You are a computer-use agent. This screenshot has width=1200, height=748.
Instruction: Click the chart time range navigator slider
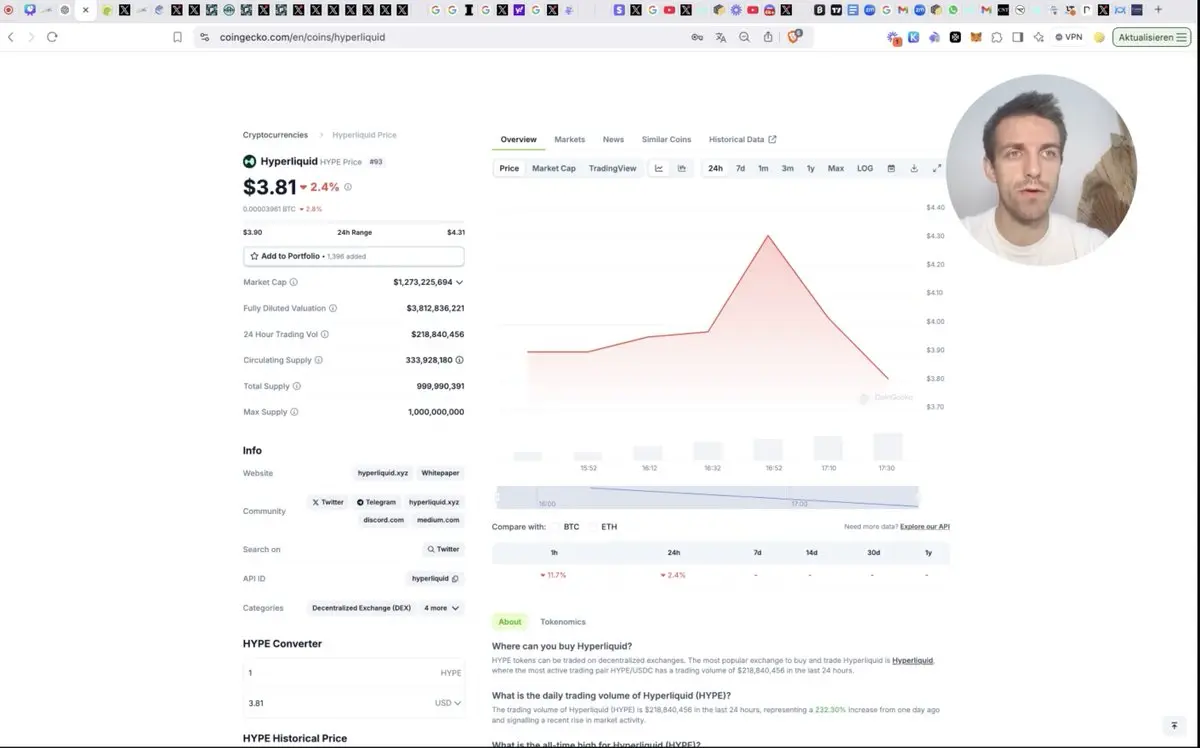click(707, 497)
